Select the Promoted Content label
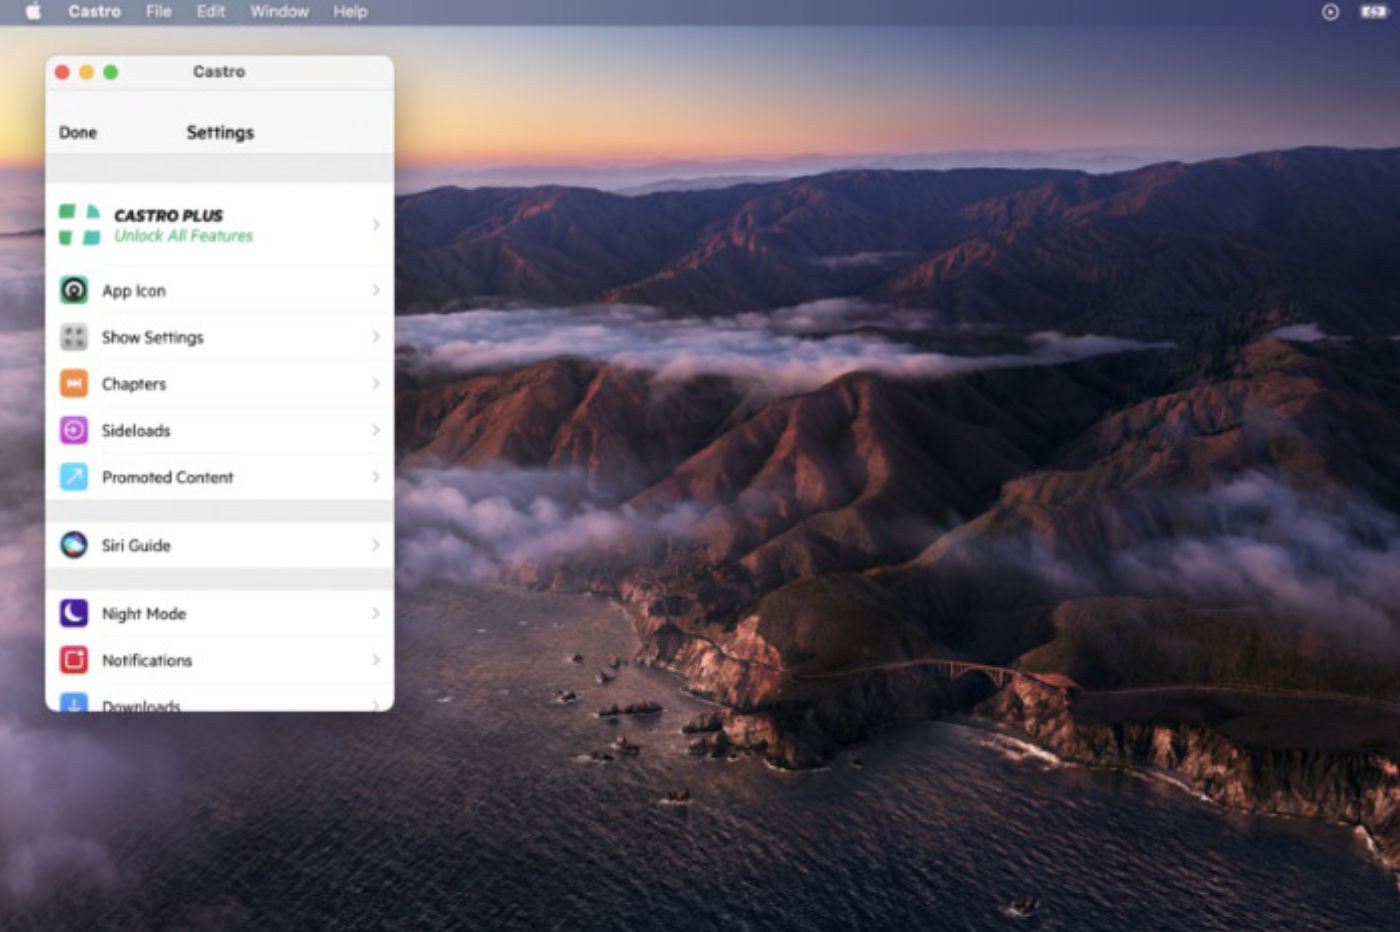The width and height of the screenshot is (1400, 932). pyautogui.click(x=167, y=478)
